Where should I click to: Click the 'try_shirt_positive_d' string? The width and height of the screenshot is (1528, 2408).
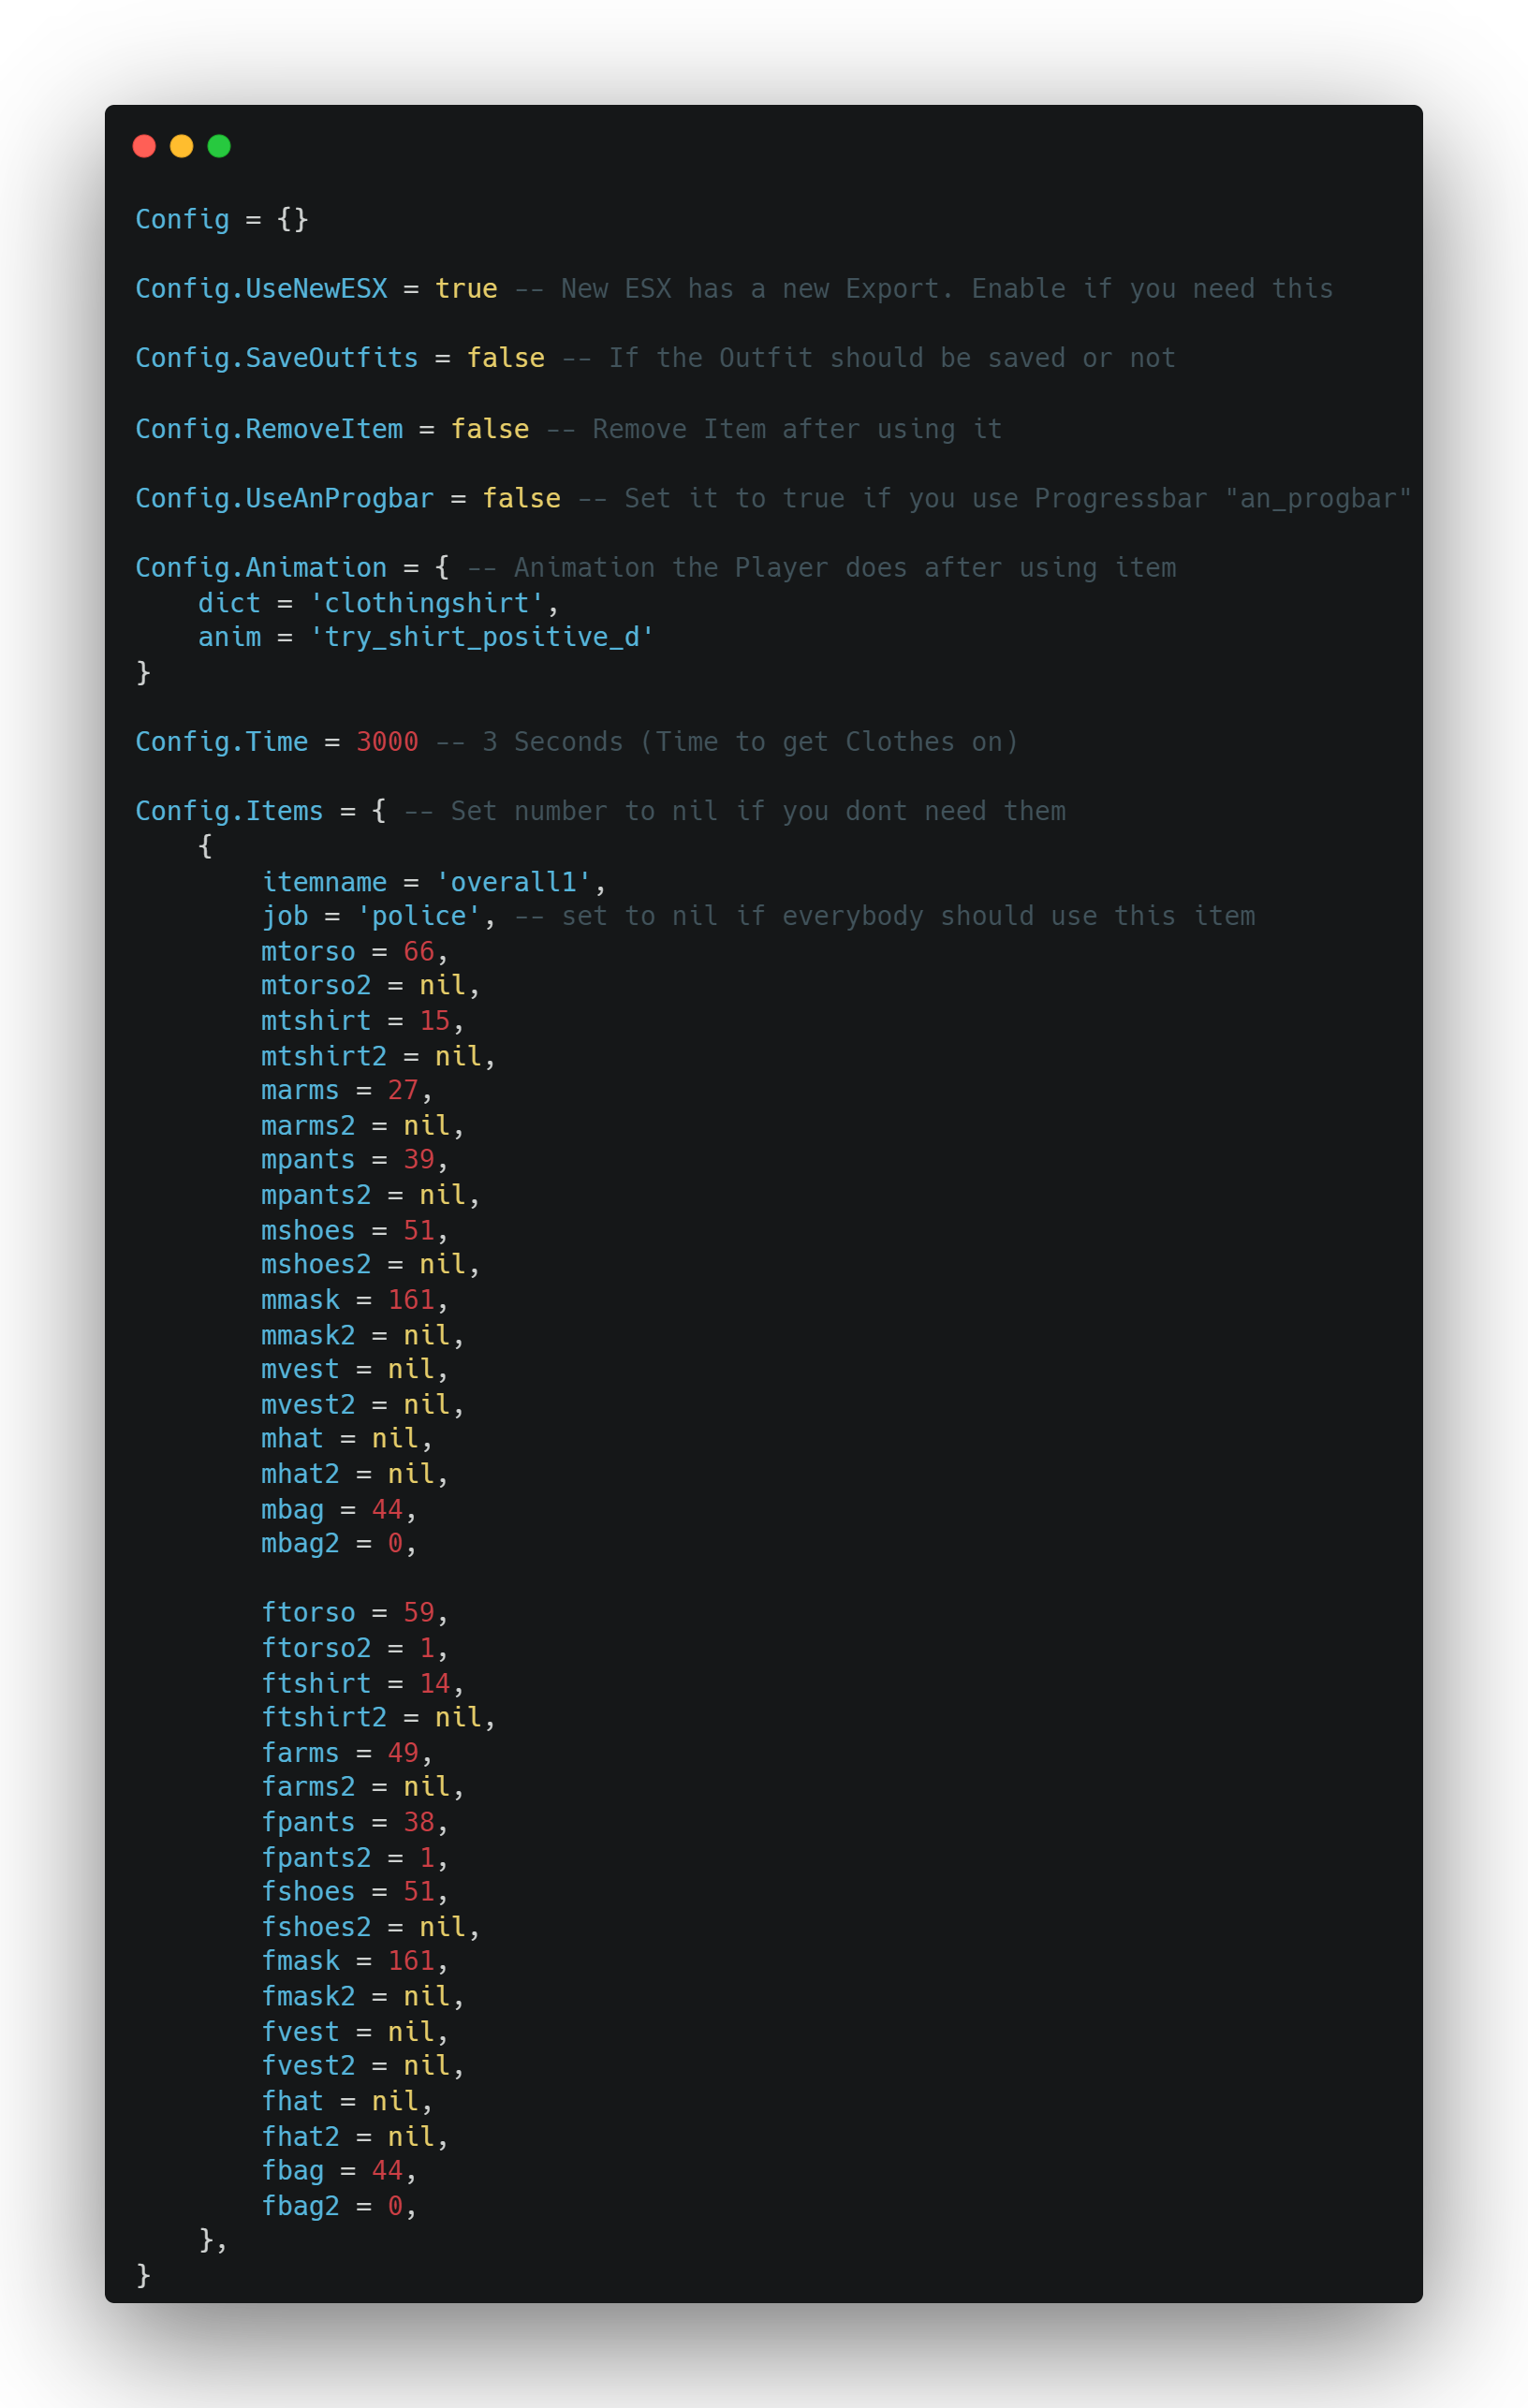pyautogui.click(x=481, y=637)
